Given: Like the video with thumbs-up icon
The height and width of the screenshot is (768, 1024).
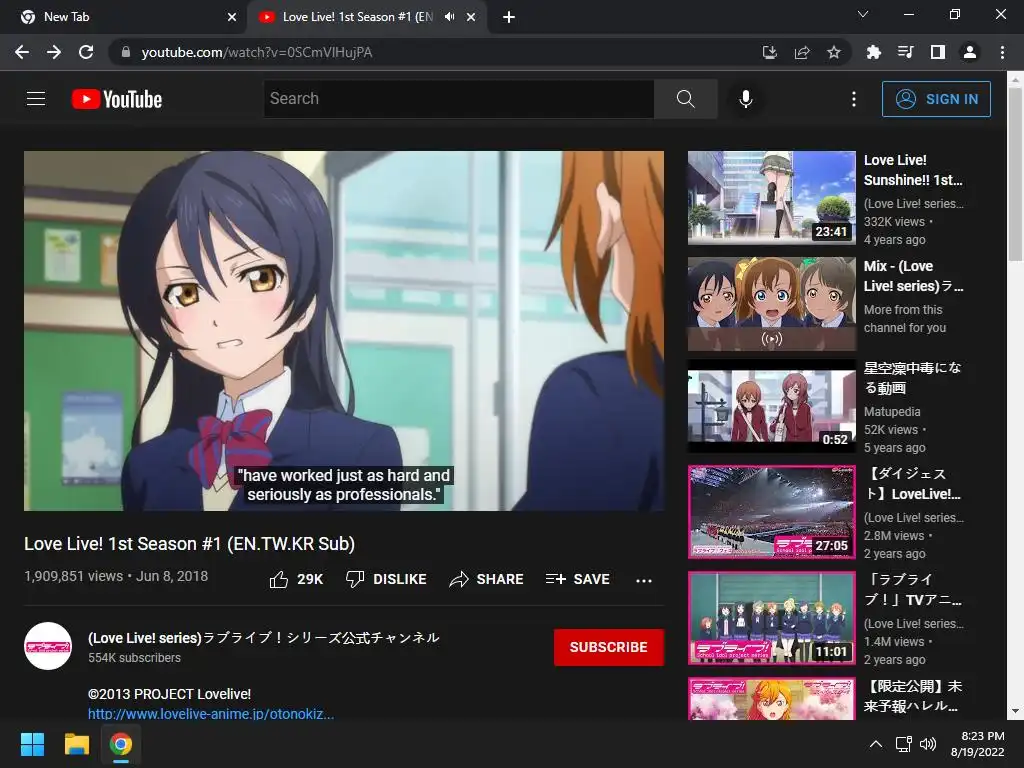Looking at the screenshot, I should point(279,579).
